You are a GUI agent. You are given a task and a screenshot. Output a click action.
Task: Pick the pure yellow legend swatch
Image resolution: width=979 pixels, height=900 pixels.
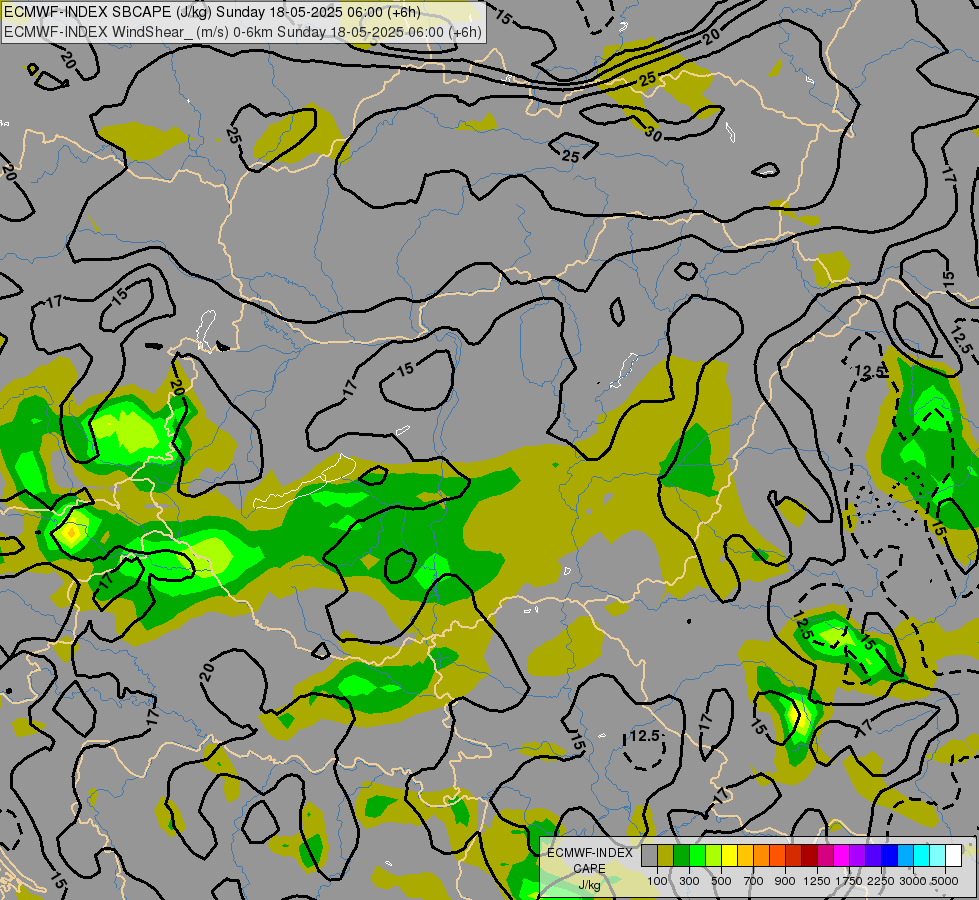729,855
